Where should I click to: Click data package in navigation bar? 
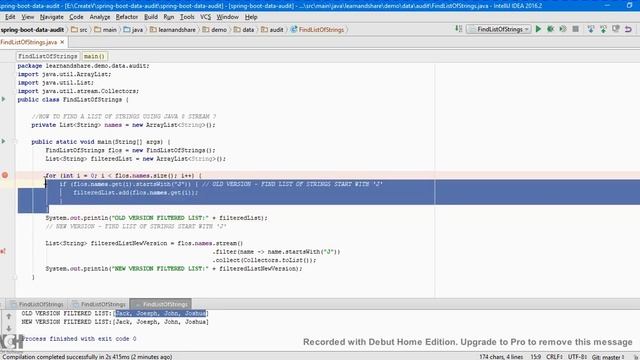[244, 29]
